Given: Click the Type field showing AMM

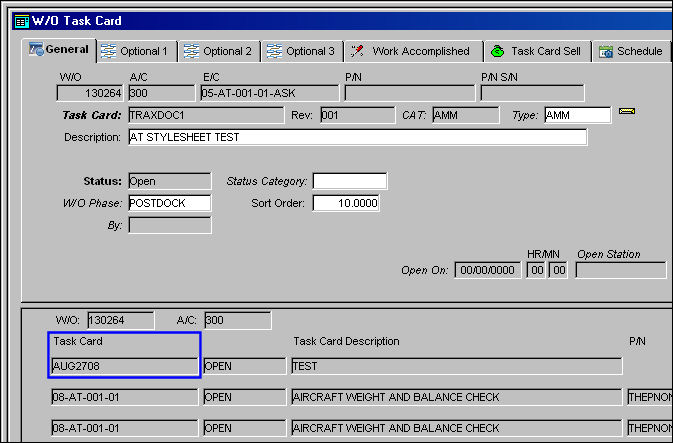Looking at the screenshot, I should click(578, 115).
